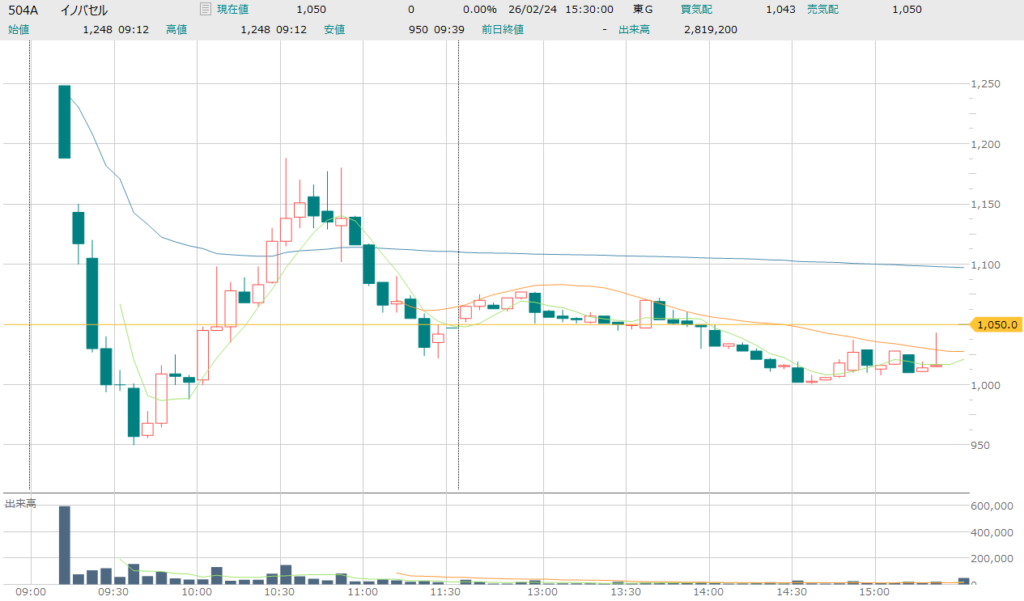
Task: Click the 11:30 time axis label
Action: 445,592
